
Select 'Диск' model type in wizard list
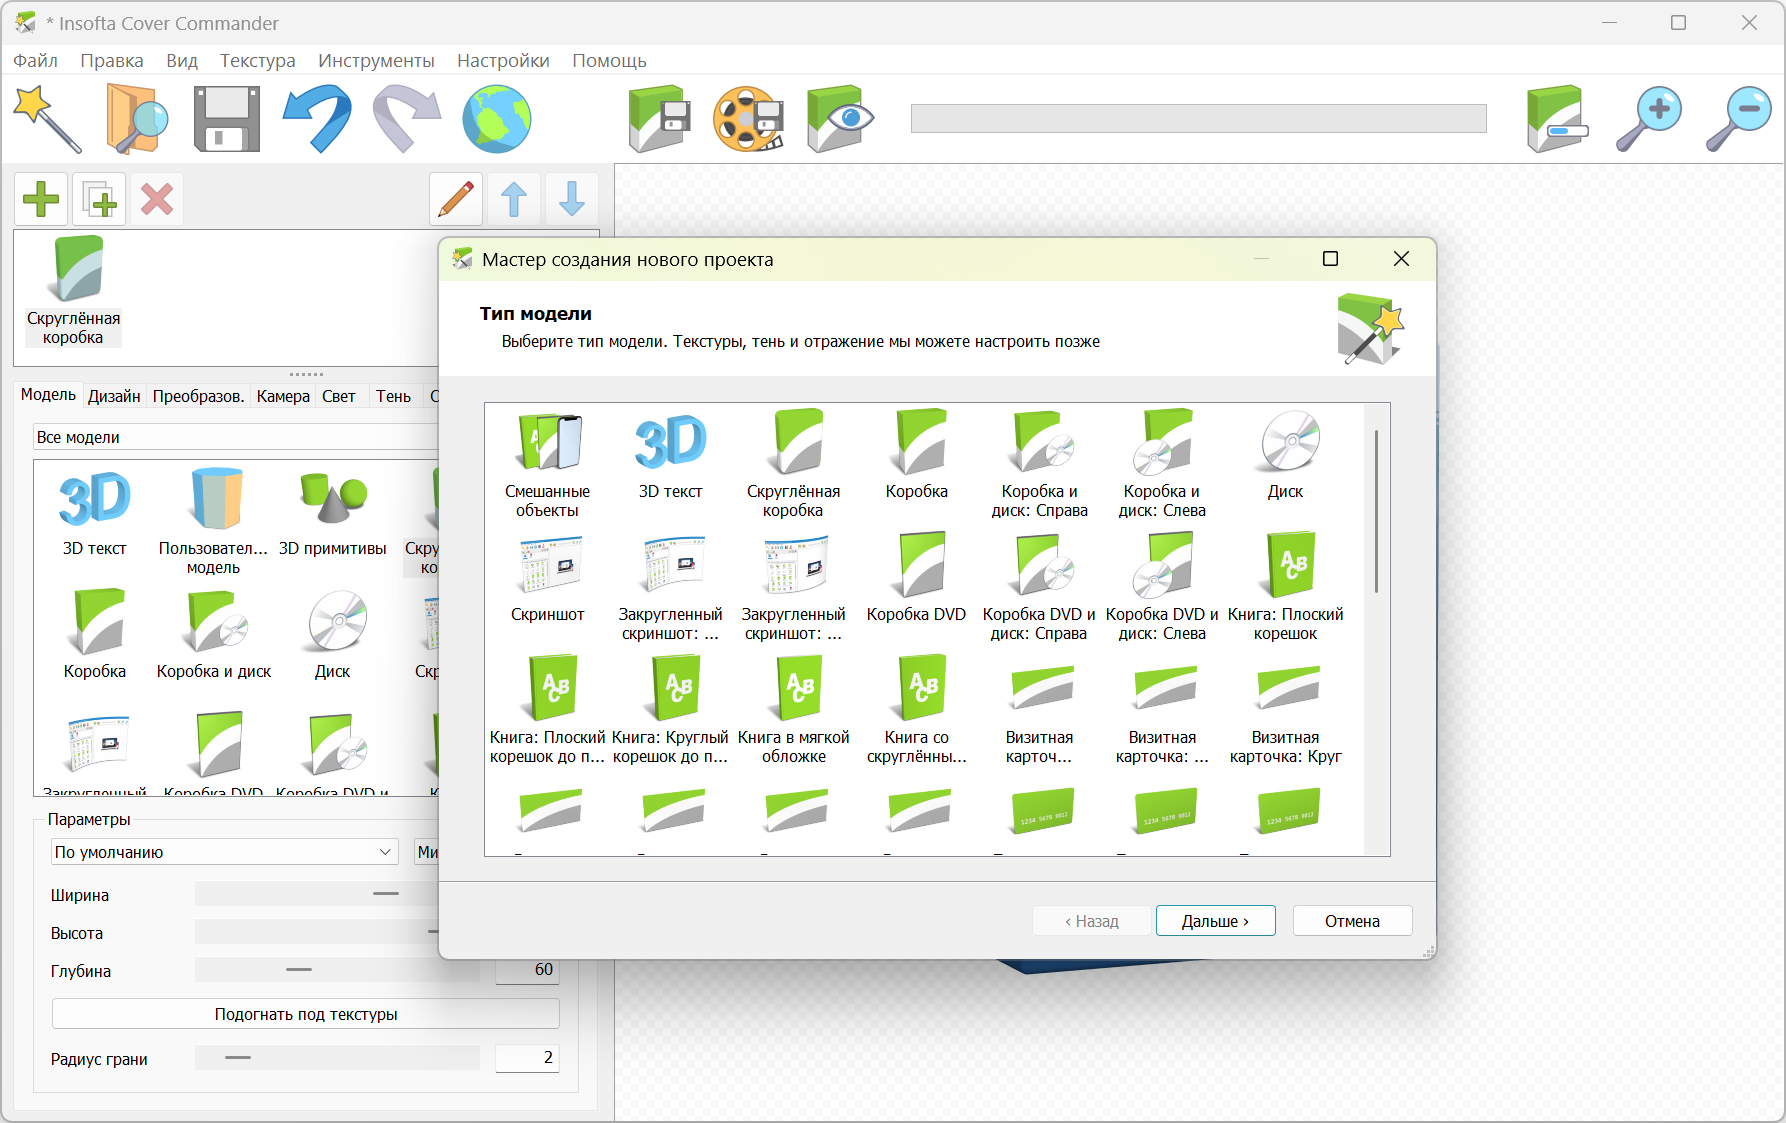(1285, 456)
